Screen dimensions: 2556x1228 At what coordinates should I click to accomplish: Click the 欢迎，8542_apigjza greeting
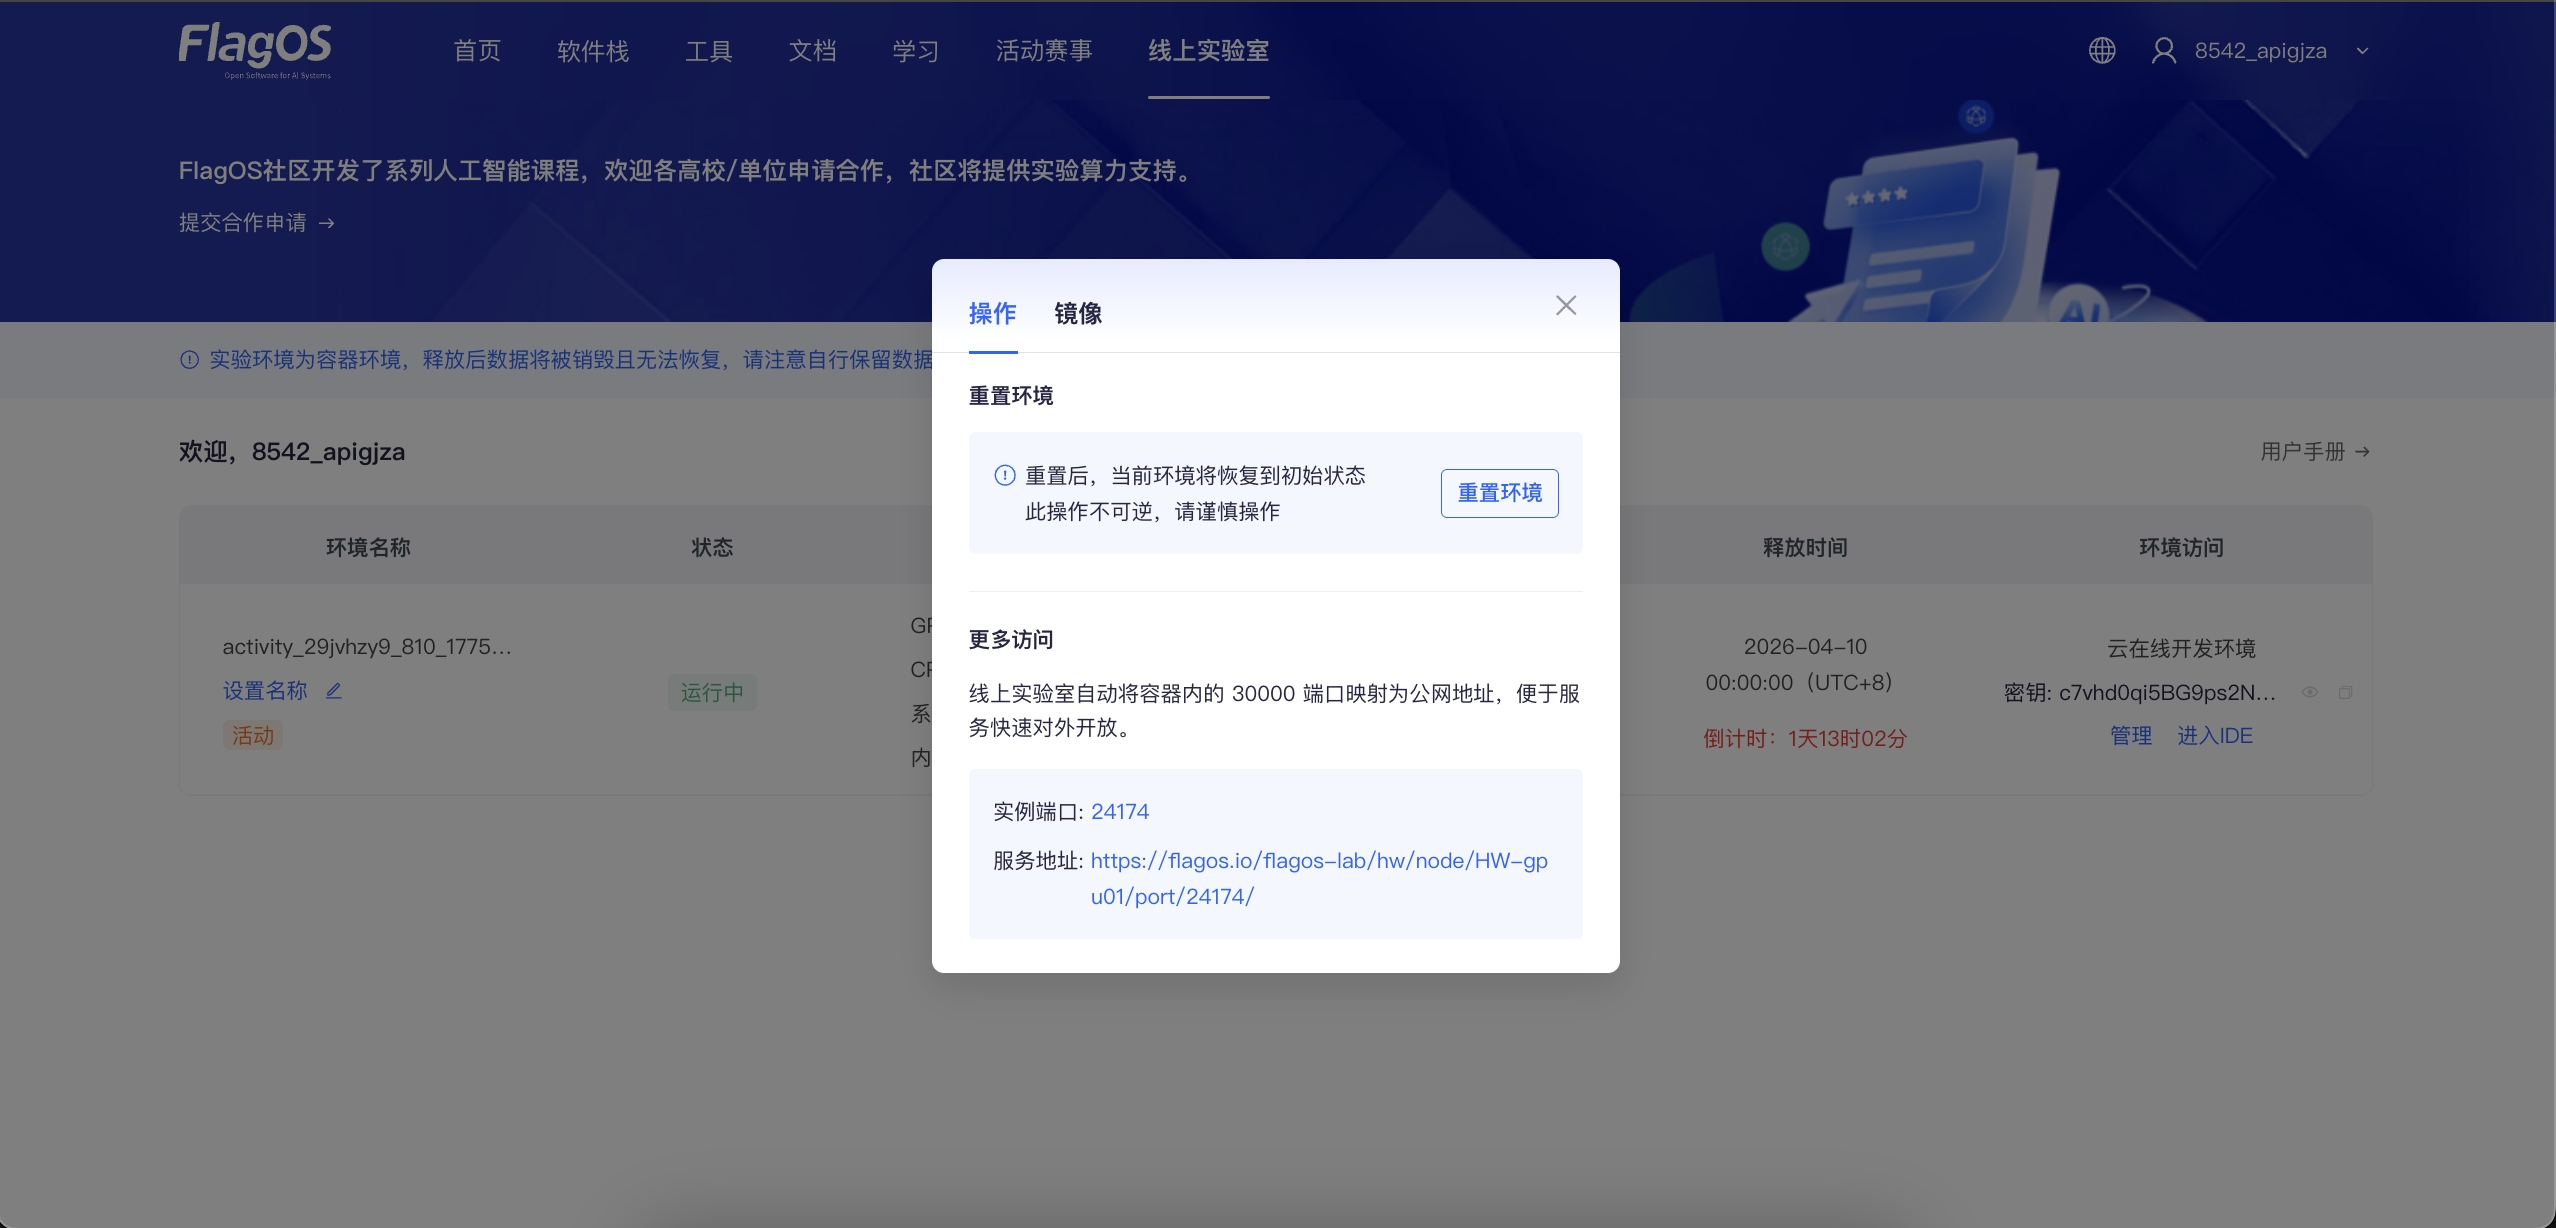point(292,452)
